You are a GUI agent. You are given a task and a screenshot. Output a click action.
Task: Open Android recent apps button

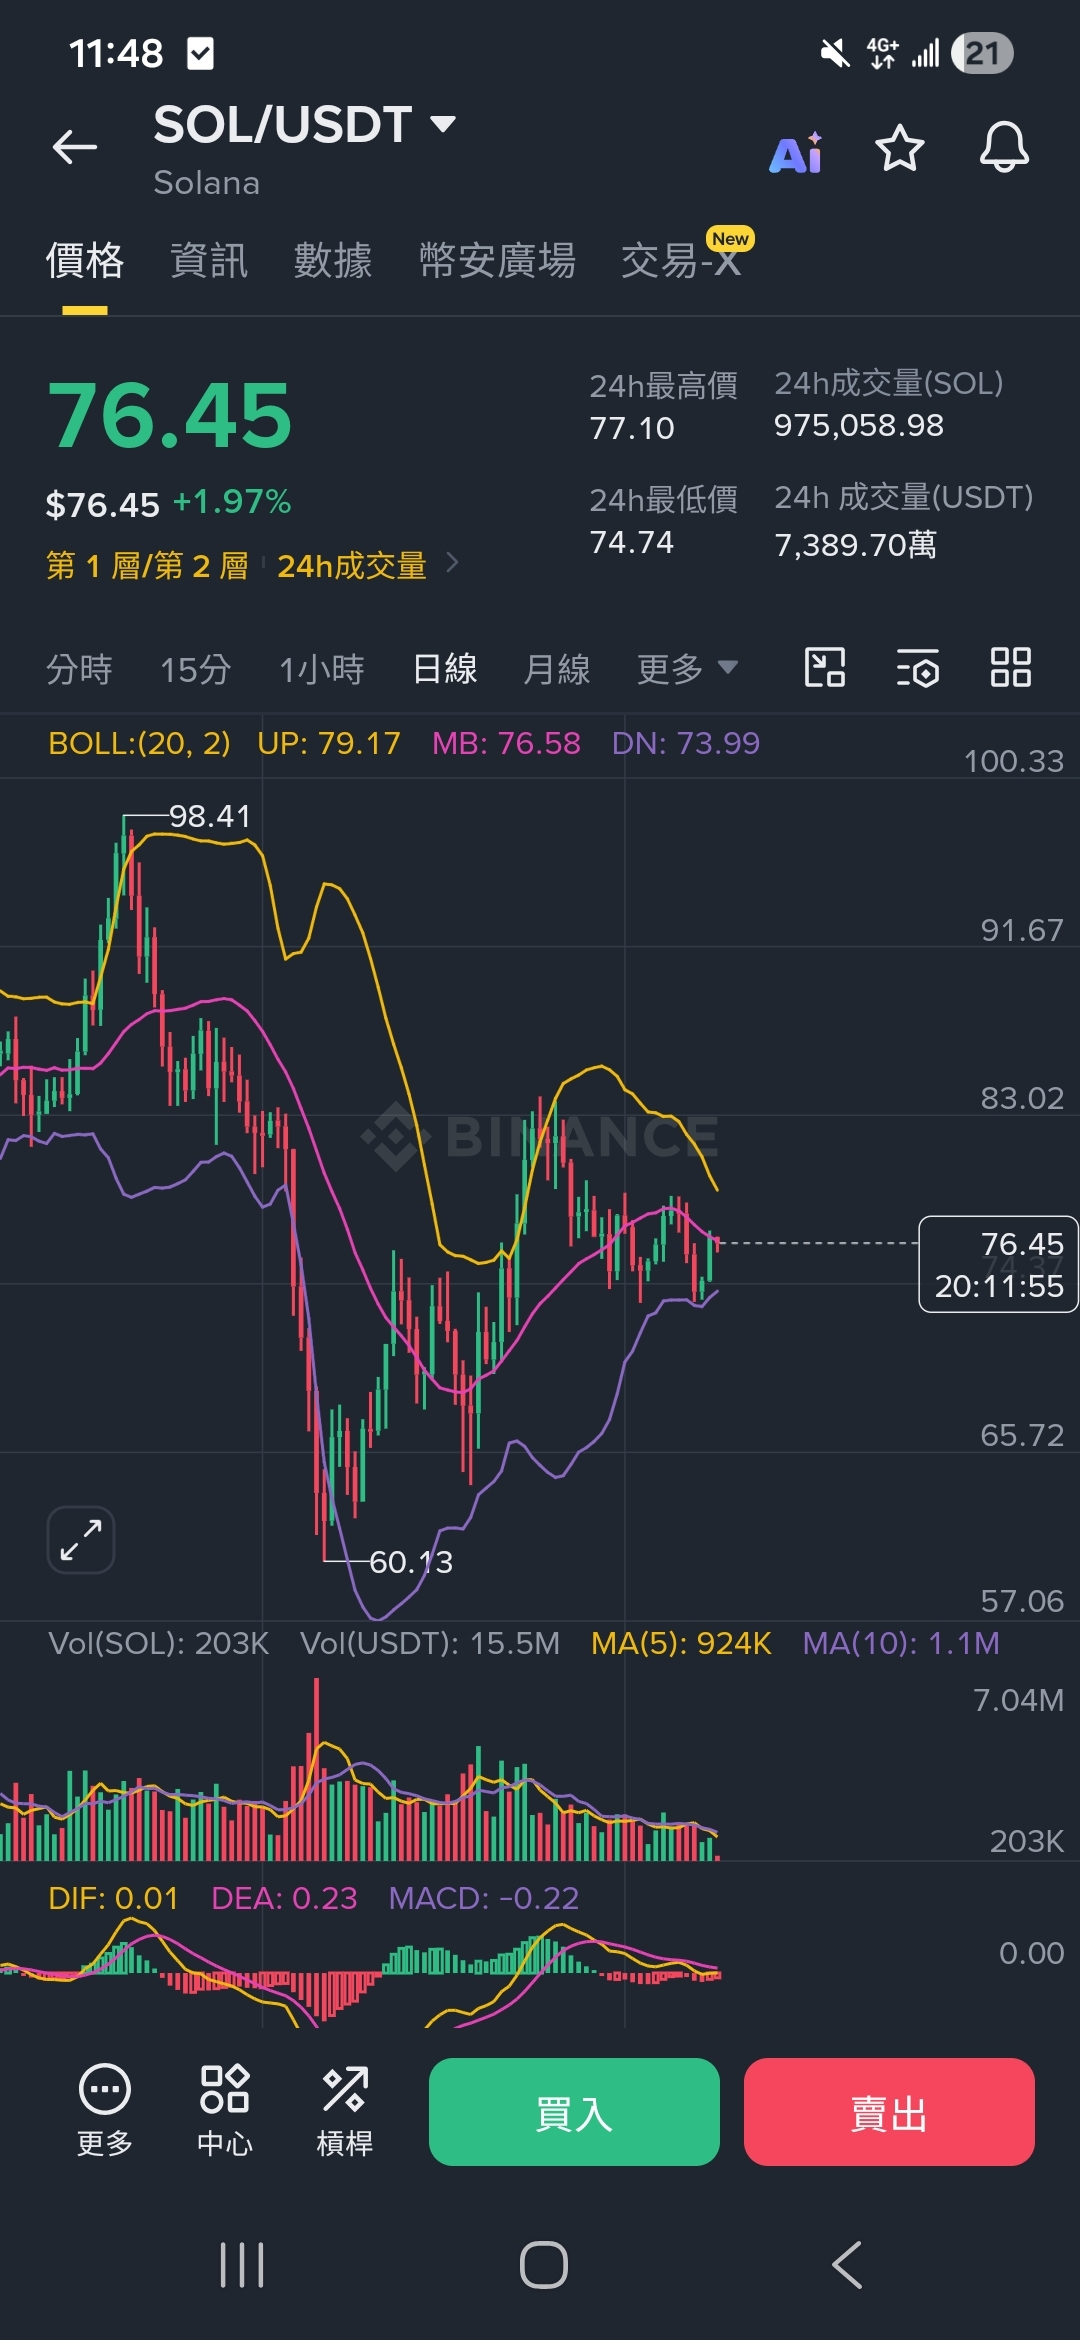click(x=242, y=2265)
